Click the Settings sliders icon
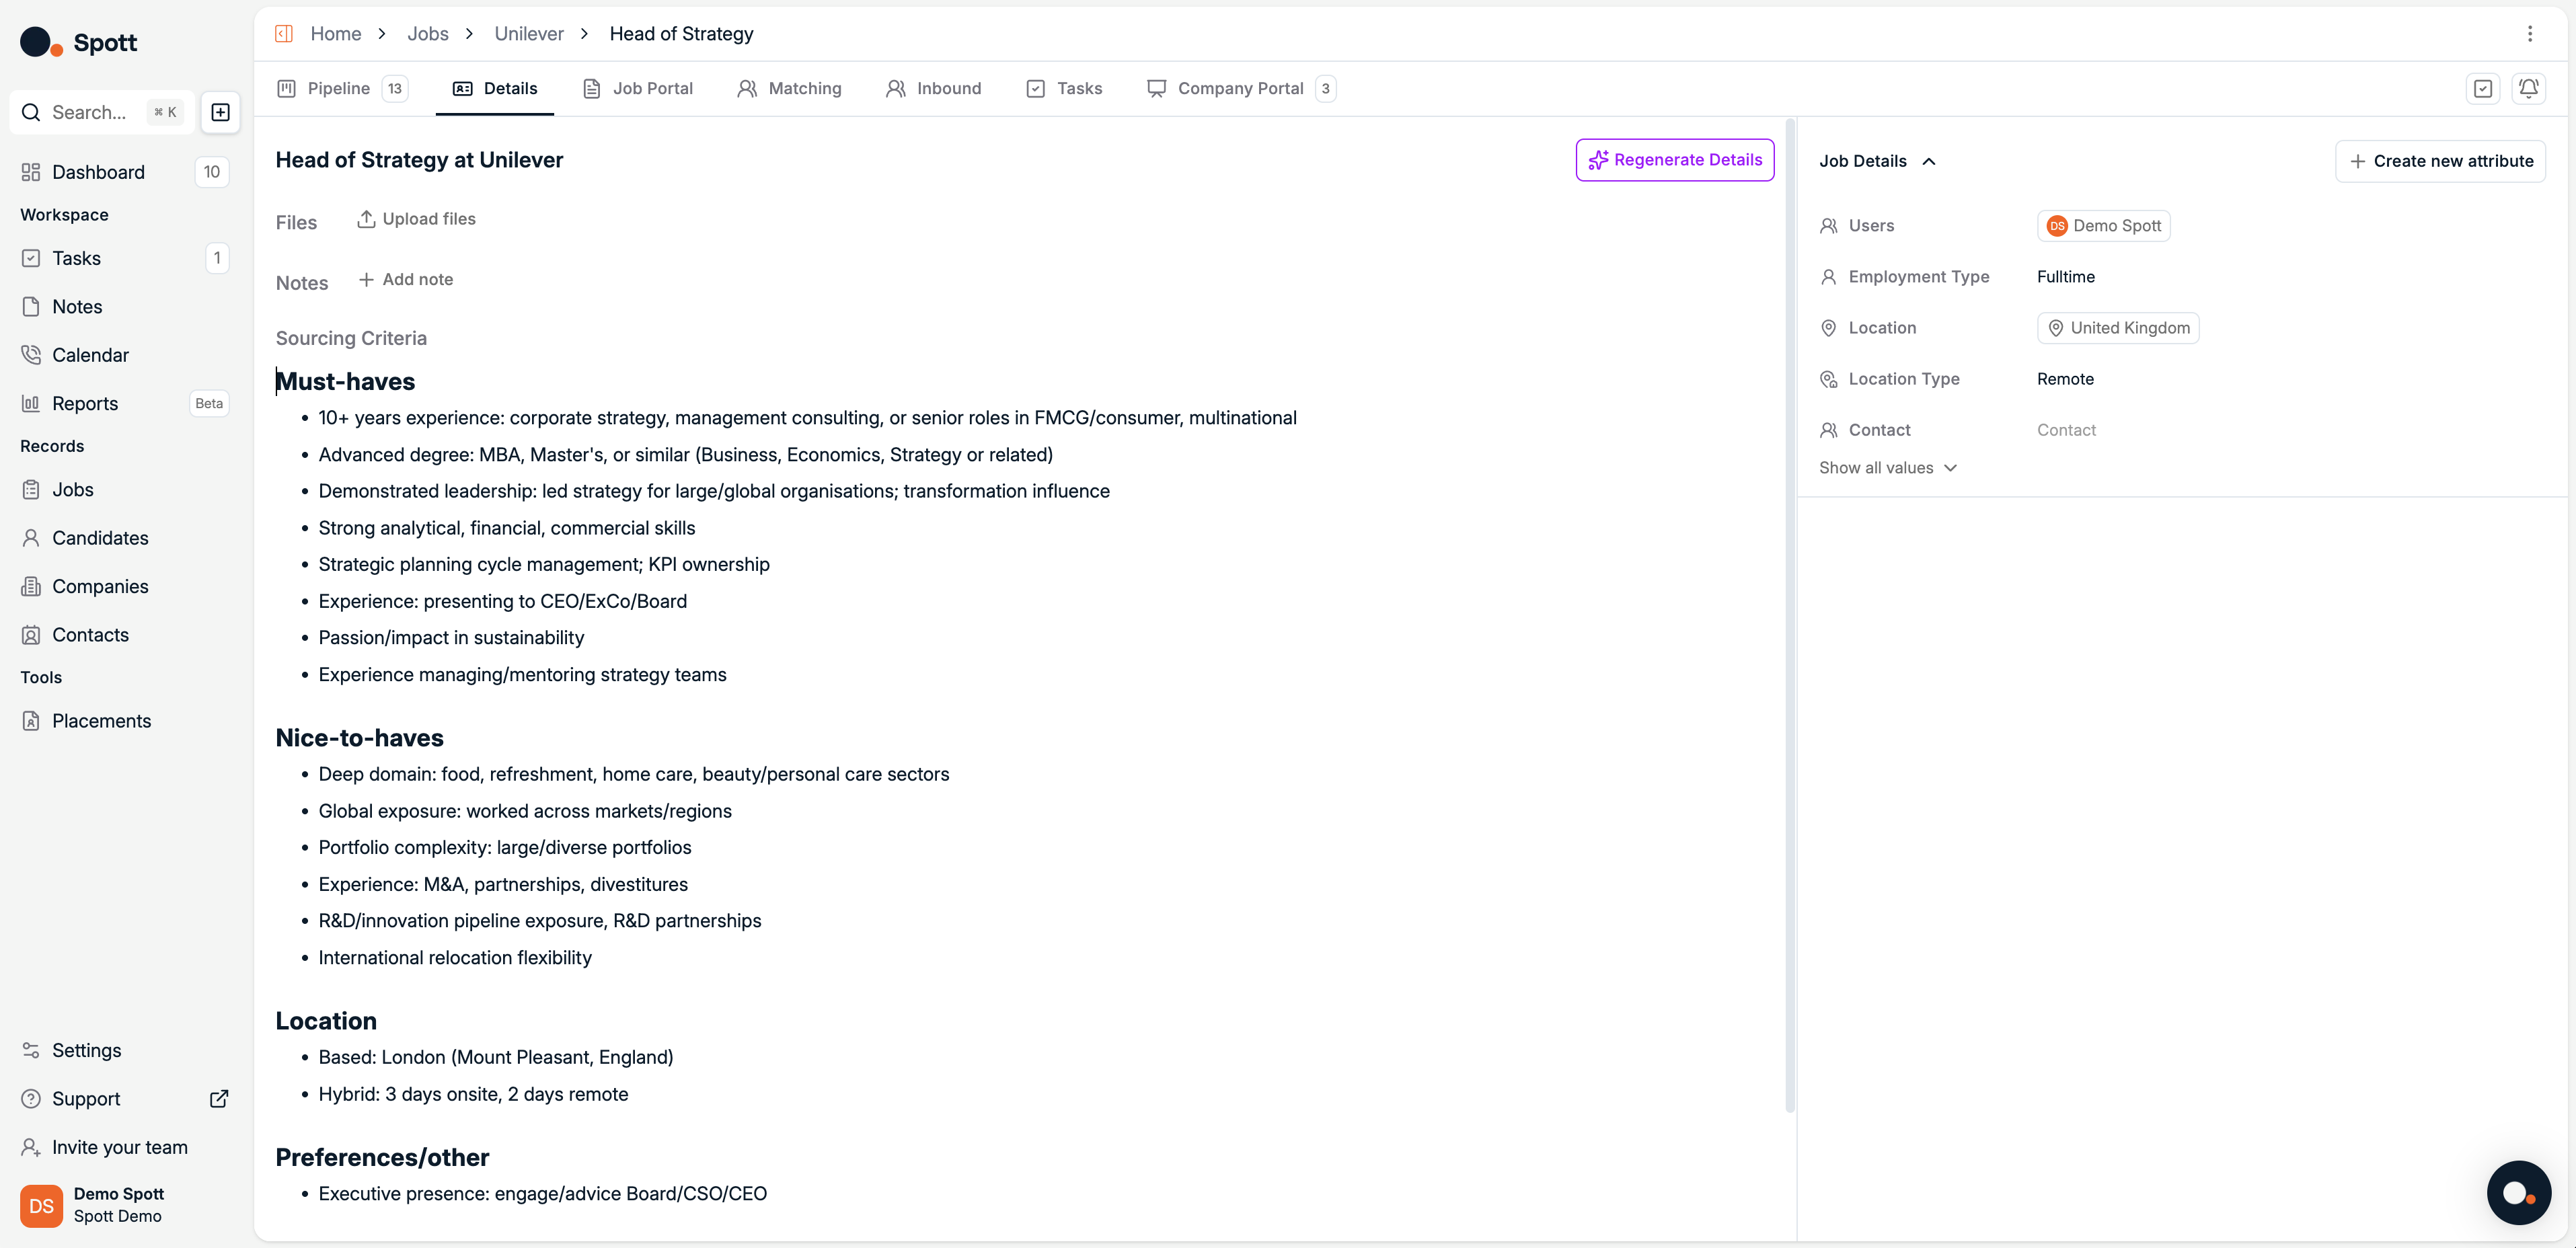The width and height of the screenshot is (2576, 1248). pos(31,1050)
